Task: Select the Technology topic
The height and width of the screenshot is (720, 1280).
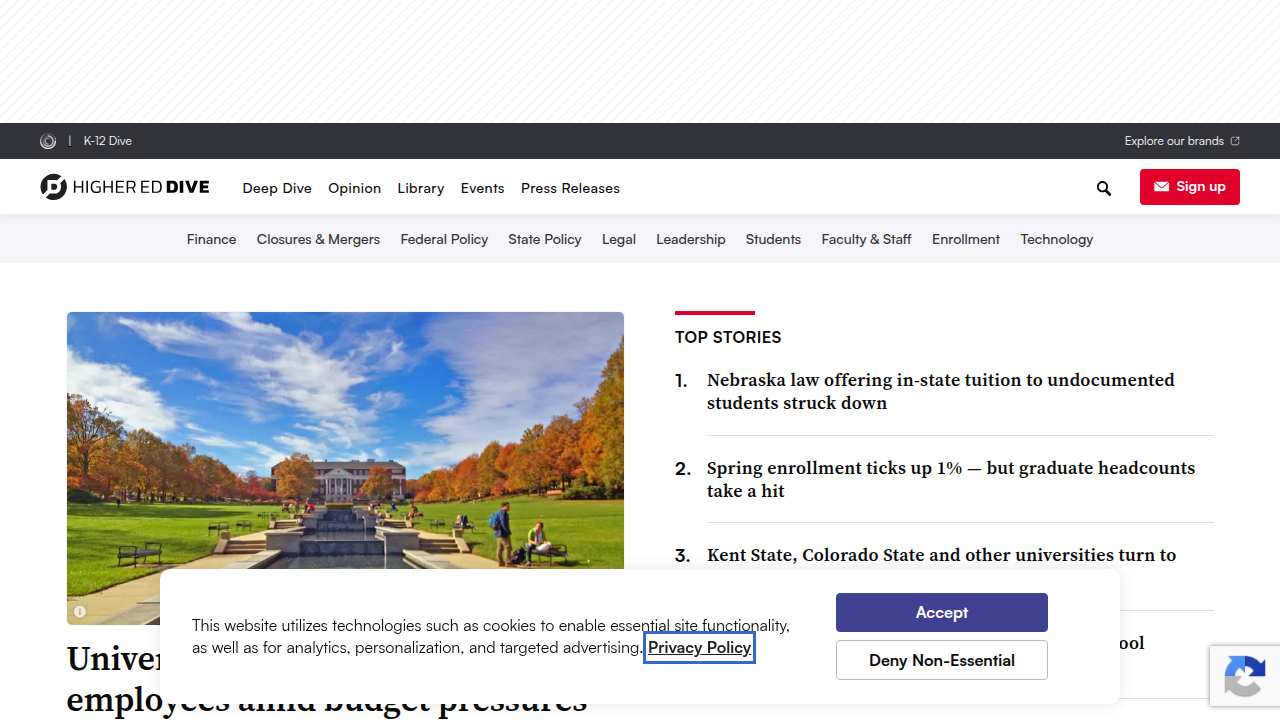Action: click(1057, 239)
